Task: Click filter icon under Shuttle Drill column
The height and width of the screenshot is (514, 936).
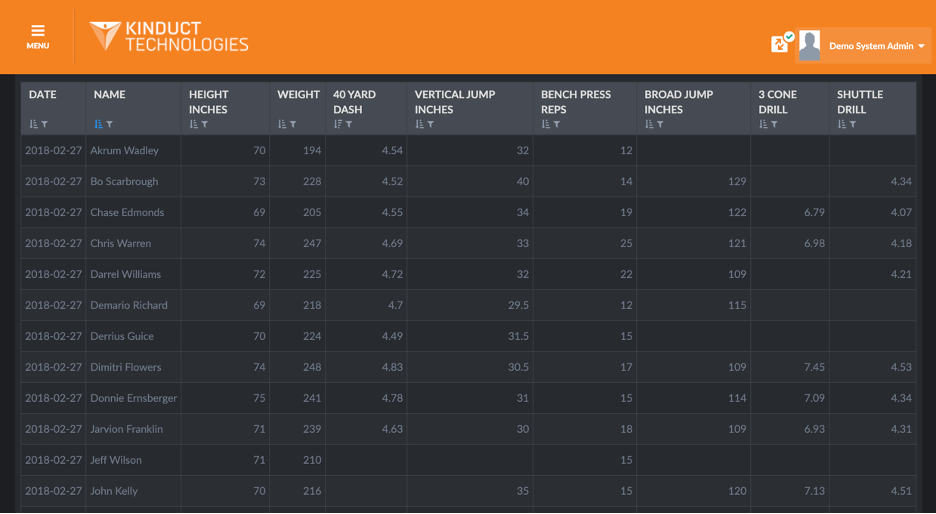Action: pos(853,124)
